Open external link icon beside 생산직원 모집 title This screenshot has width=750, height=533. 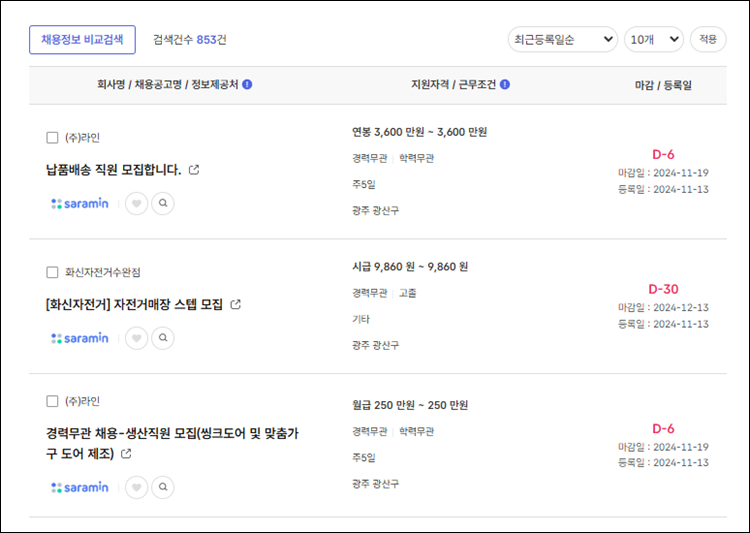(126, 454)
